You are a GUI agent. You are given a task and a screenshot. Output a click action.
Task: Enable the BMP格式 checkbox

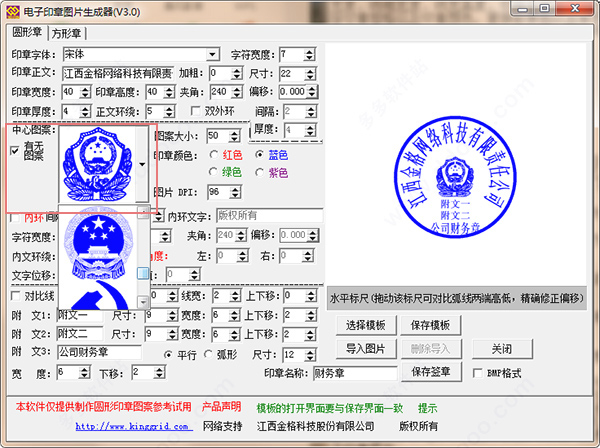pos(478,372)
